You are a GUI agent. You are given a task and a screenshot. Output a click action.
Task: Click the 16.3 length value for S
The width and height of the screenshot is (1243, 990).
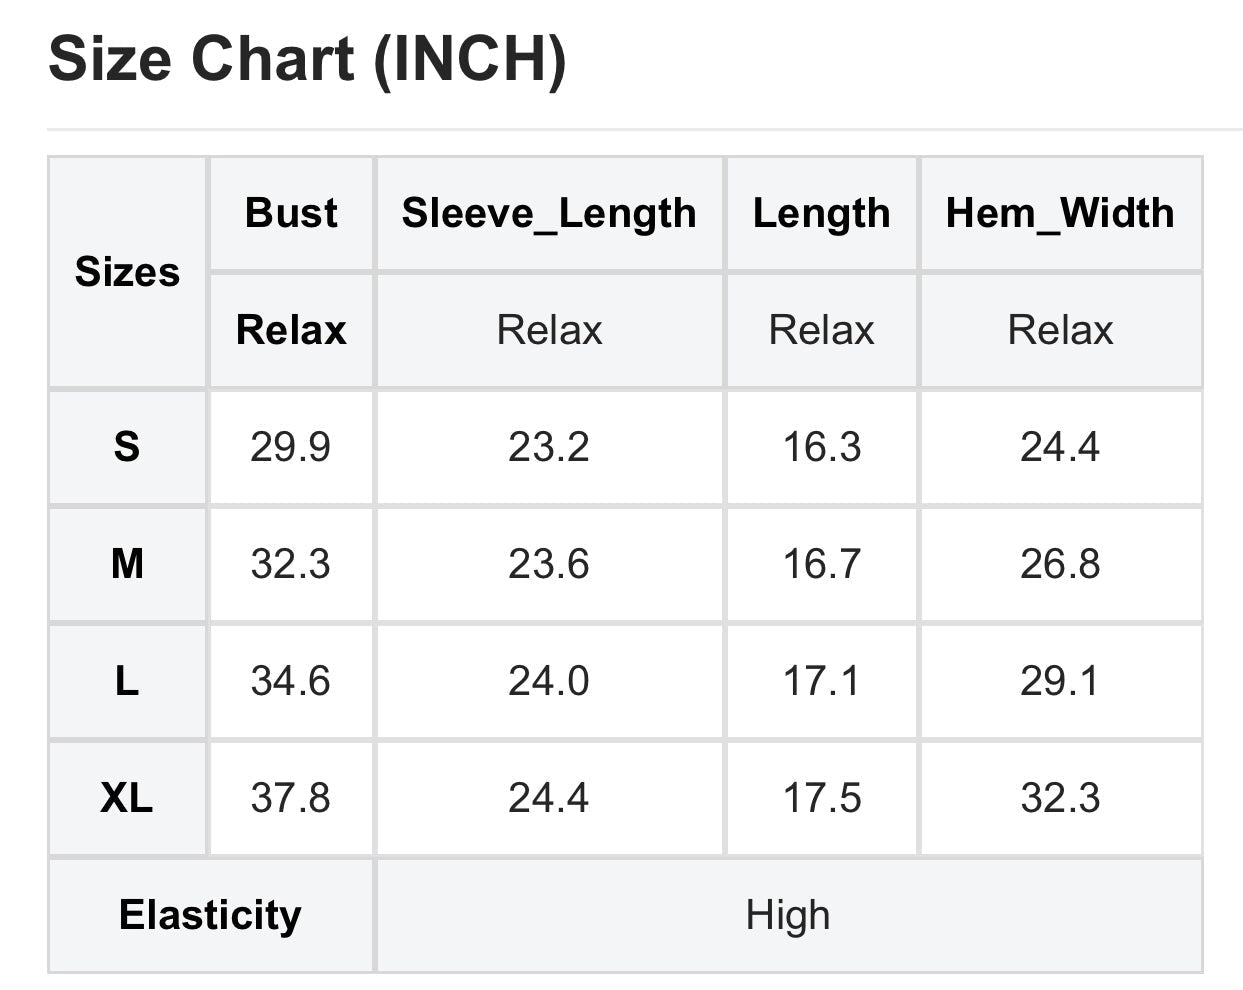[x=821, y=447]
